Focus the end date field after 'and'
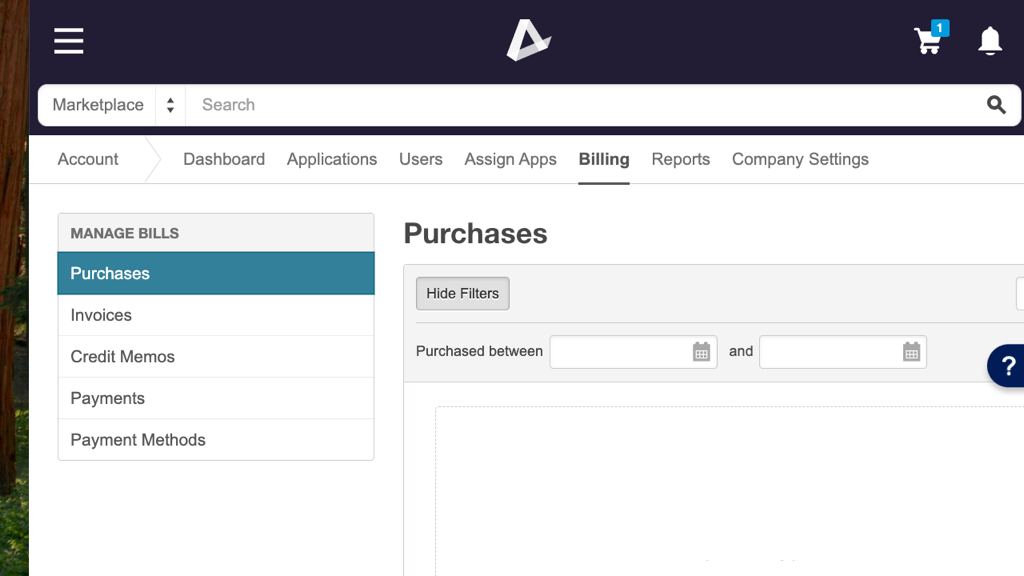Screen dimensions: 1024x576 [x=842, y=352]
